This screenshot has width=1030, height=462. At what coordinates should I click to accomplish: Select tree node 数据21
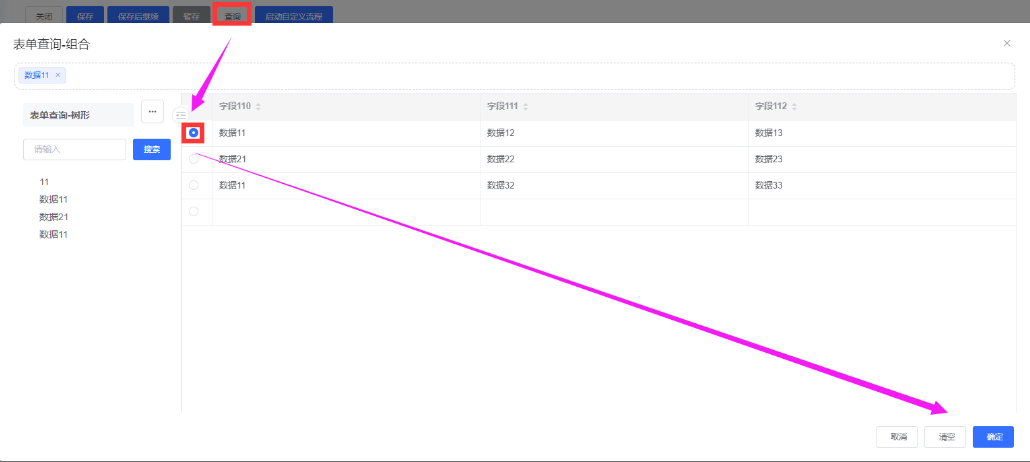[53, 217]
